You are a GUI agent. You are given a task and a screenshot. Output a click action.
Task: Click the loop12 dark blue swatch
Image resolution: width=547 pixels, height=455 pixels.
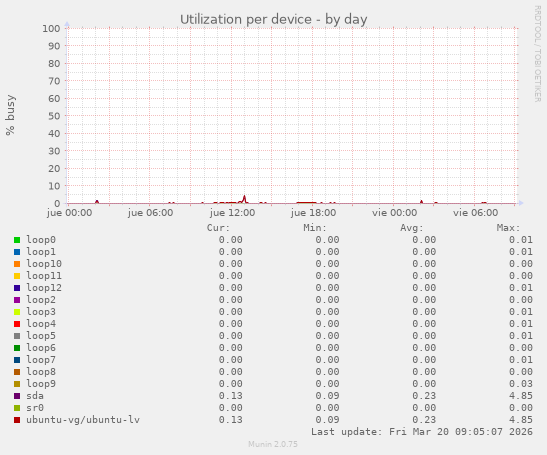[17, 288]
